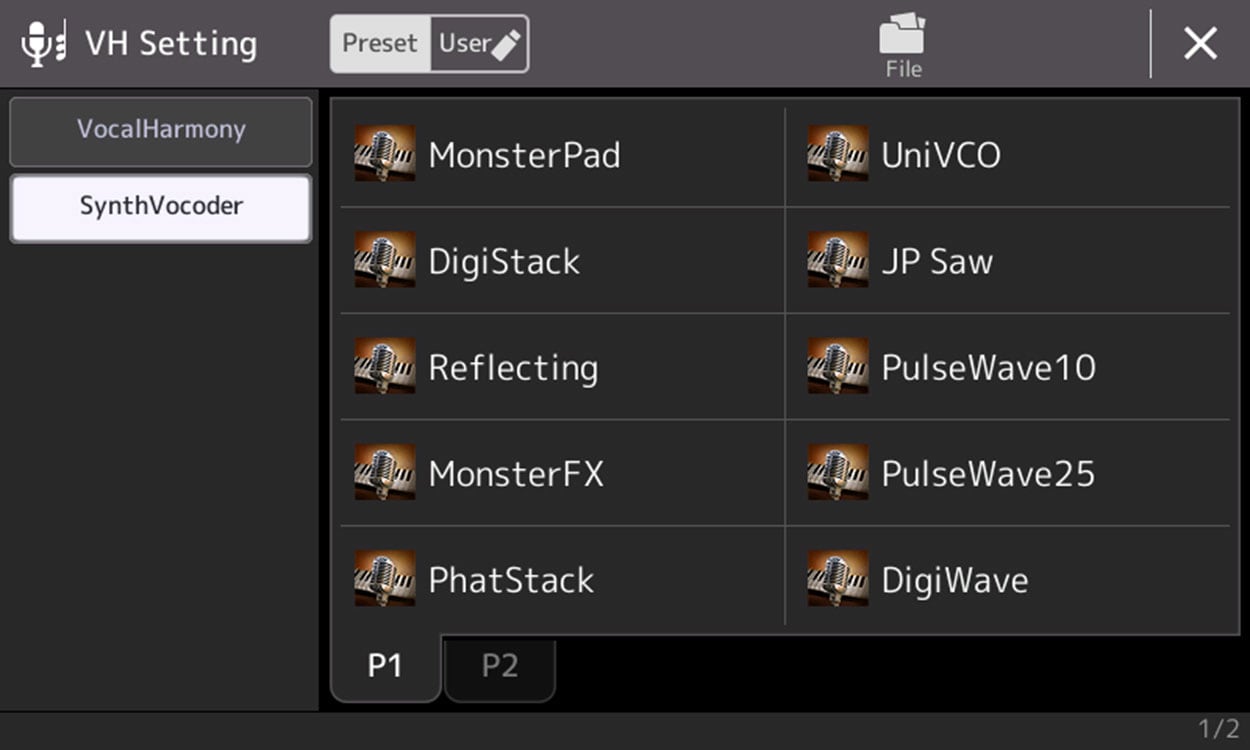Click the DigiStack preset icon
The image size is (1250, 750).
(385, 261)
